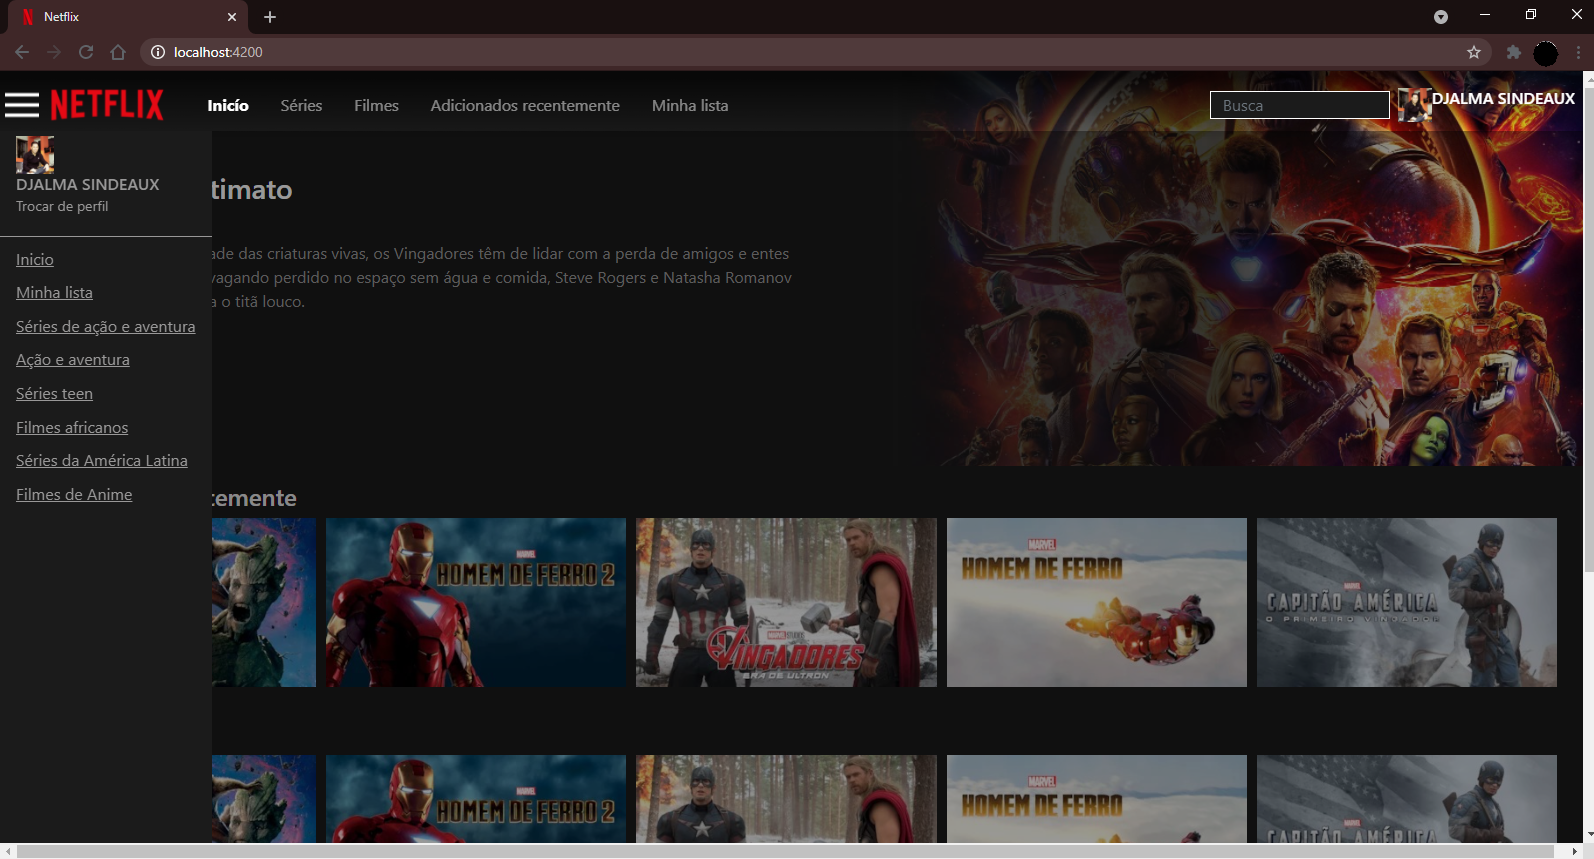Open the browser home page button
Image resolution: width=1594 pixels, height=859 pixels.
(x=118, y=52)
